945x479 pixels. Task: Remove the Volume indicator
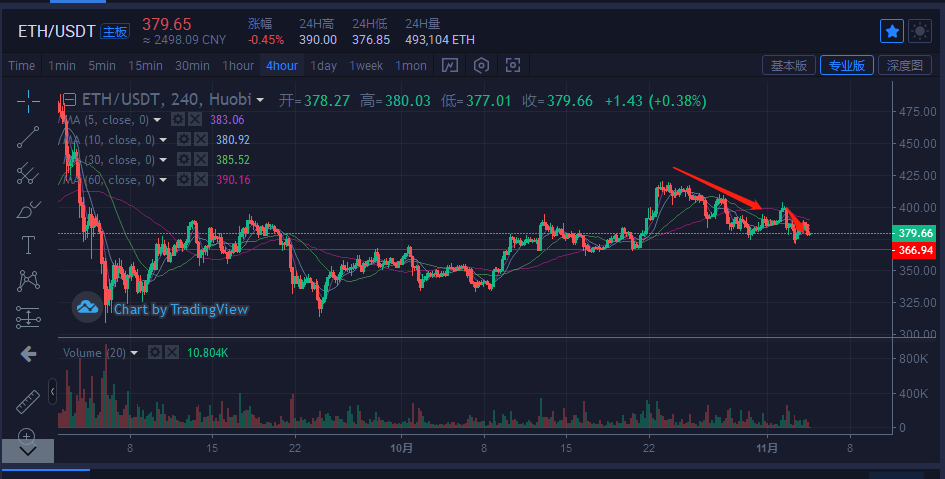[172, 352]
